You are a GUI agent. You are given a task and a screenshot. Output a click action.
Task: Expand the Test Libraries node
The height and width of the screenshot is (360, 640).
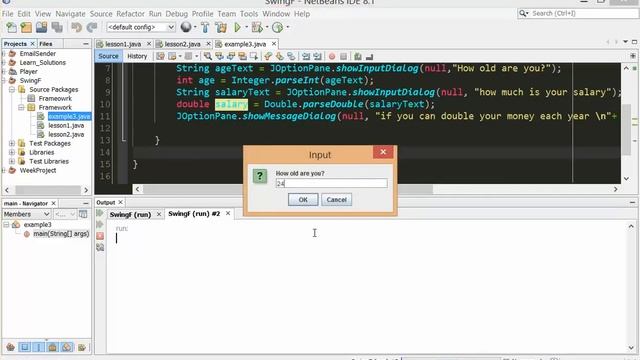pos(12,161)
